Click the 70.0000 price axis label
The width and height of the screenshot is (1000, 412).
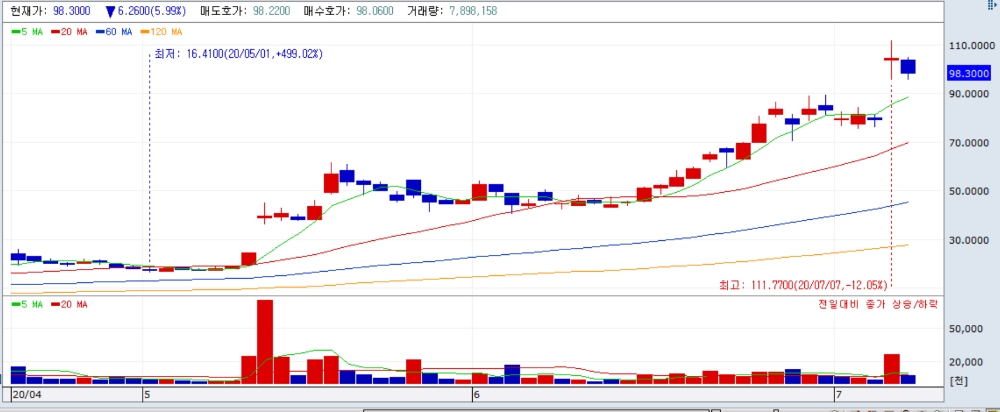coord(971,143)
